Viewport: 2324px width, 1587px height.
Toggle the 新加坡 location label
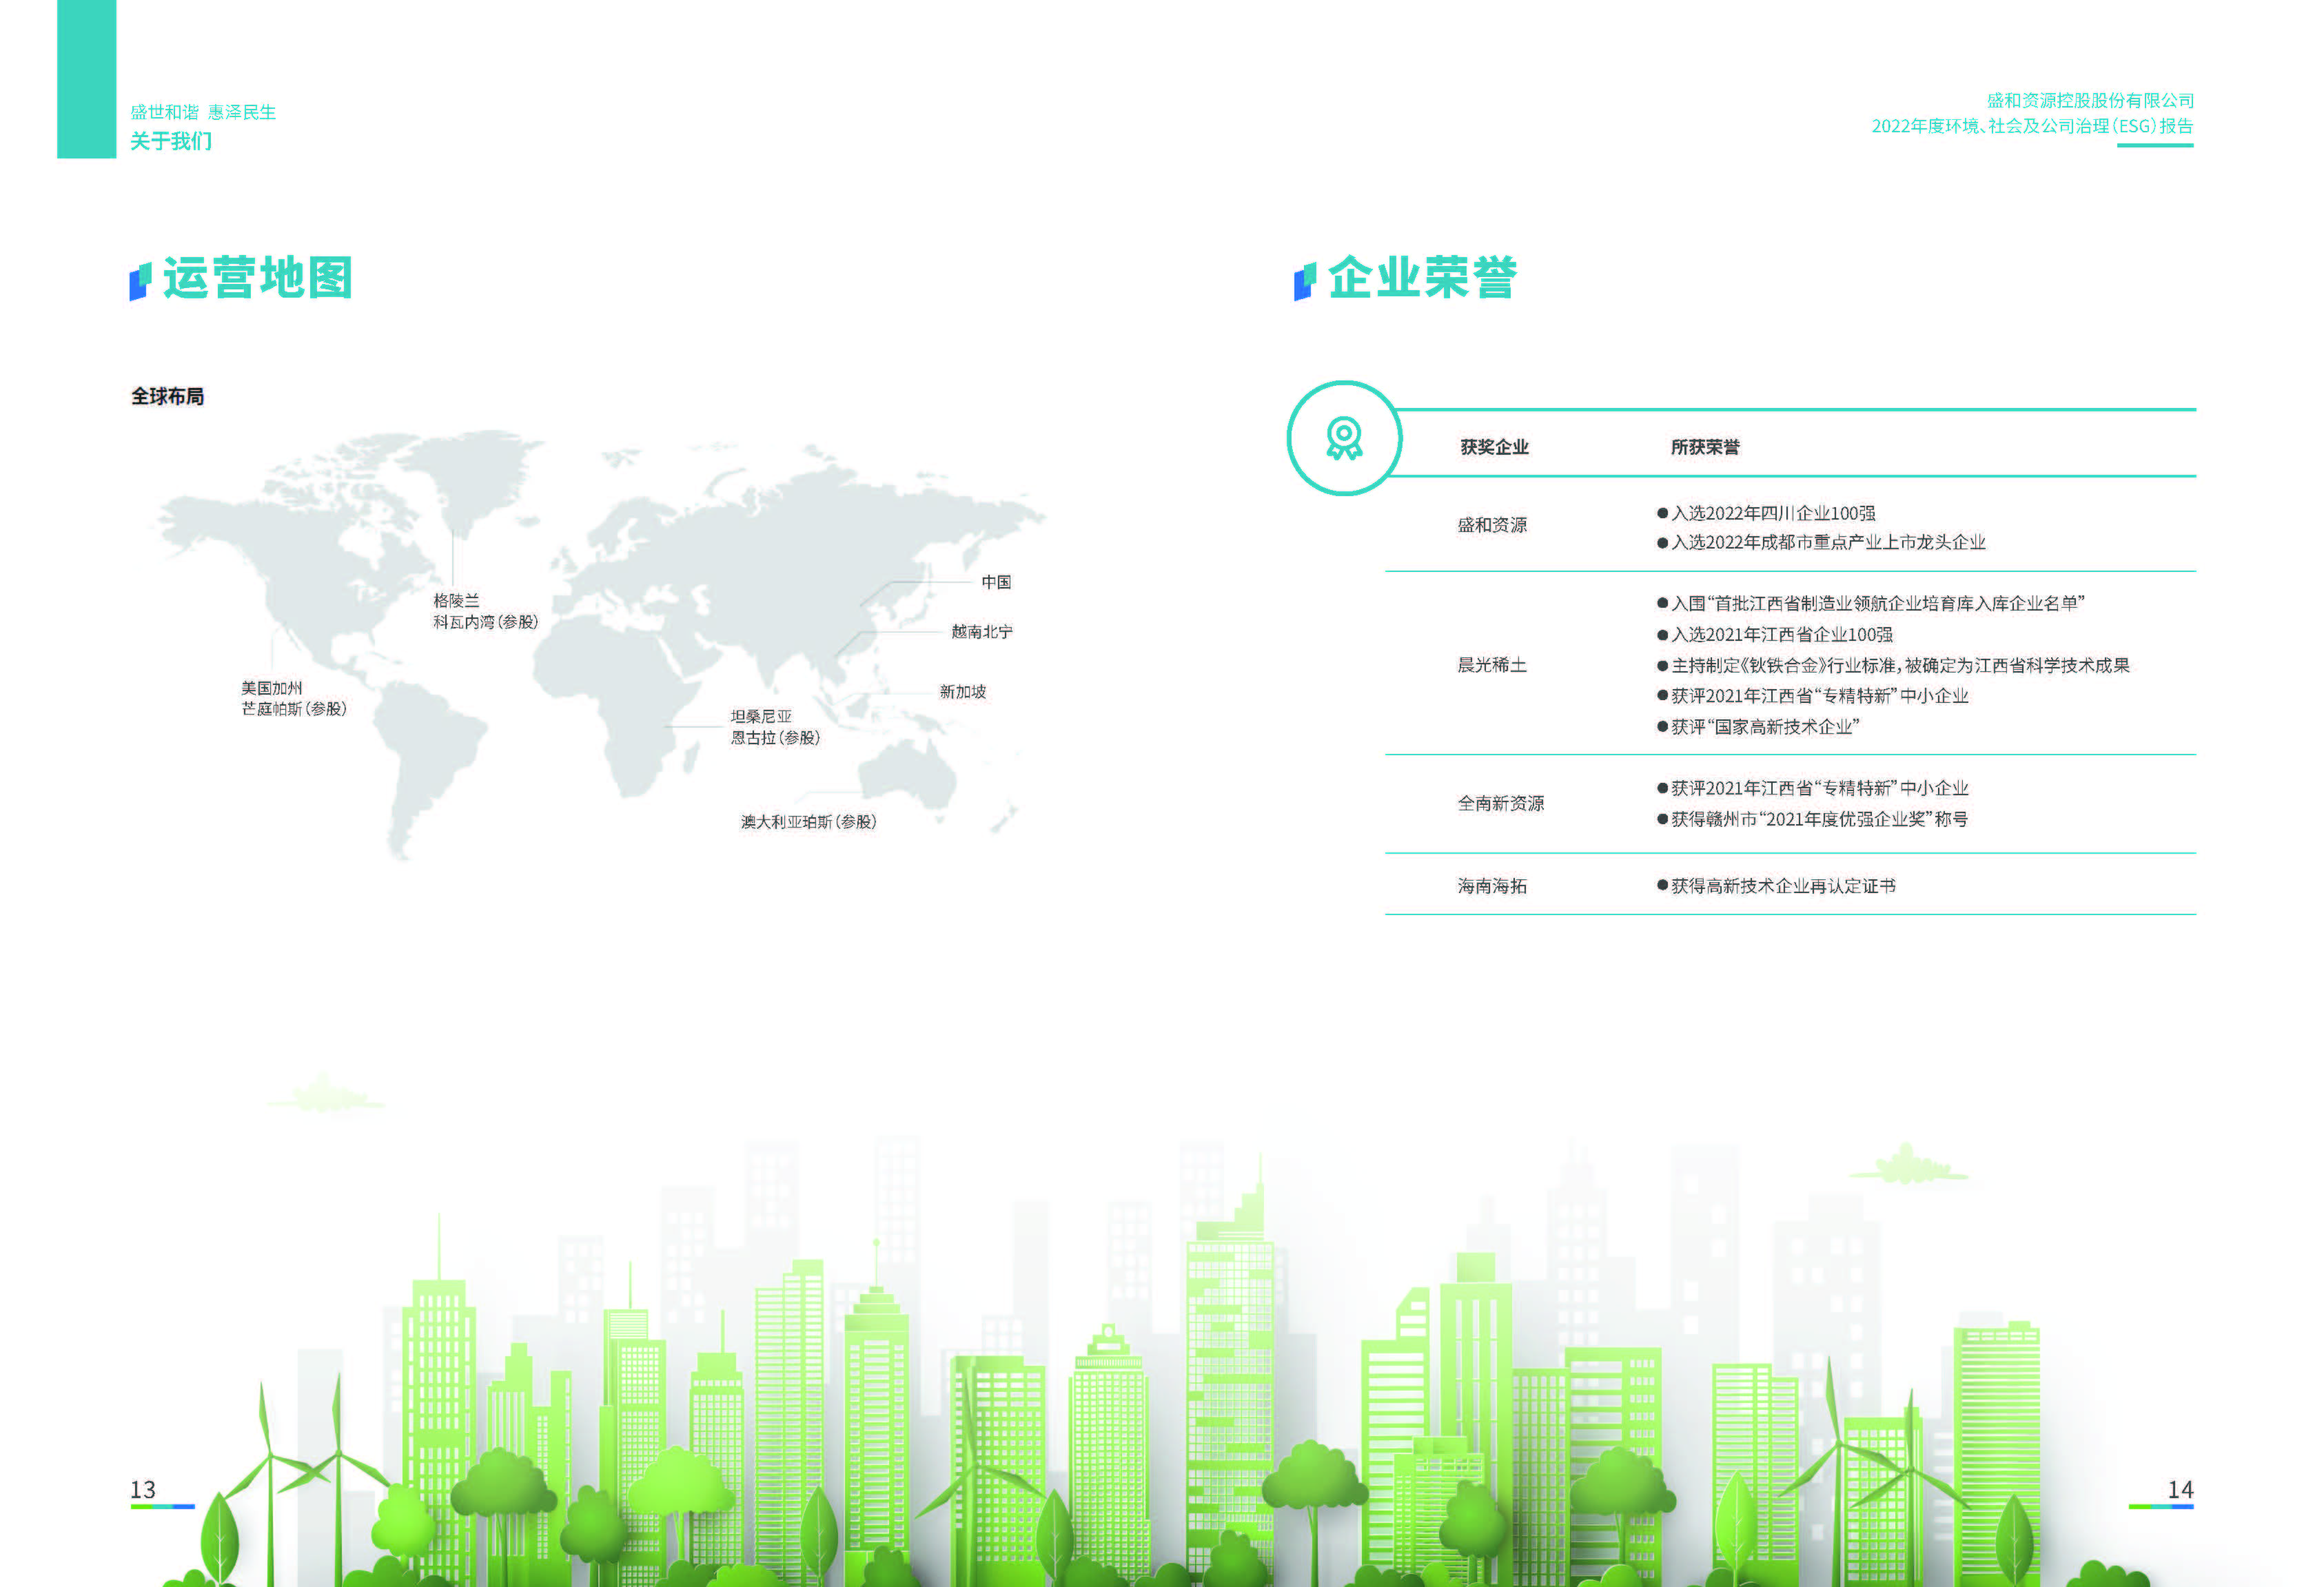[x=963, y=691]
